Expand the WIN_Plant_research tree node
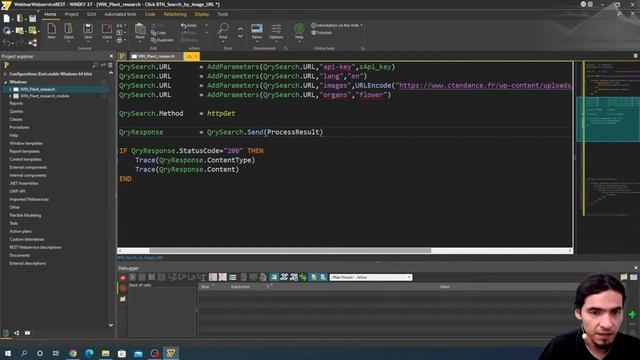This screenshot has width=640, height=360. [x=10, y=89]
